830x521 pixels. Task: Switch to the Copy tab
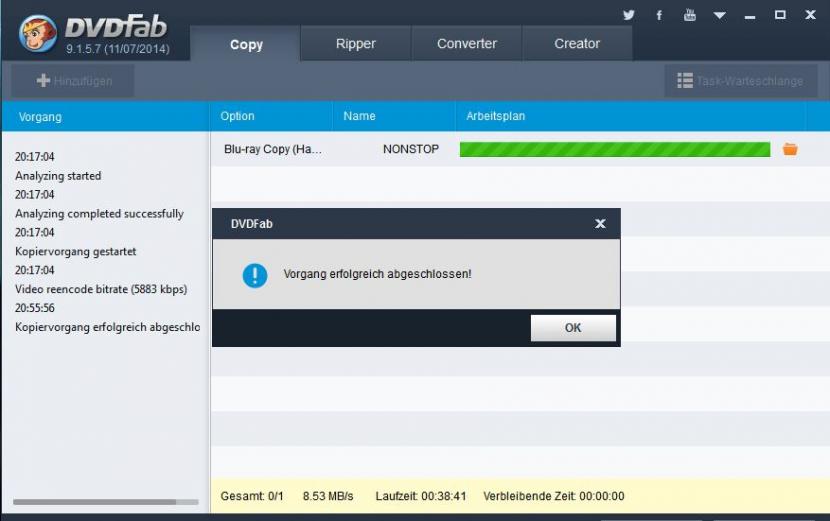pos(246,44)
